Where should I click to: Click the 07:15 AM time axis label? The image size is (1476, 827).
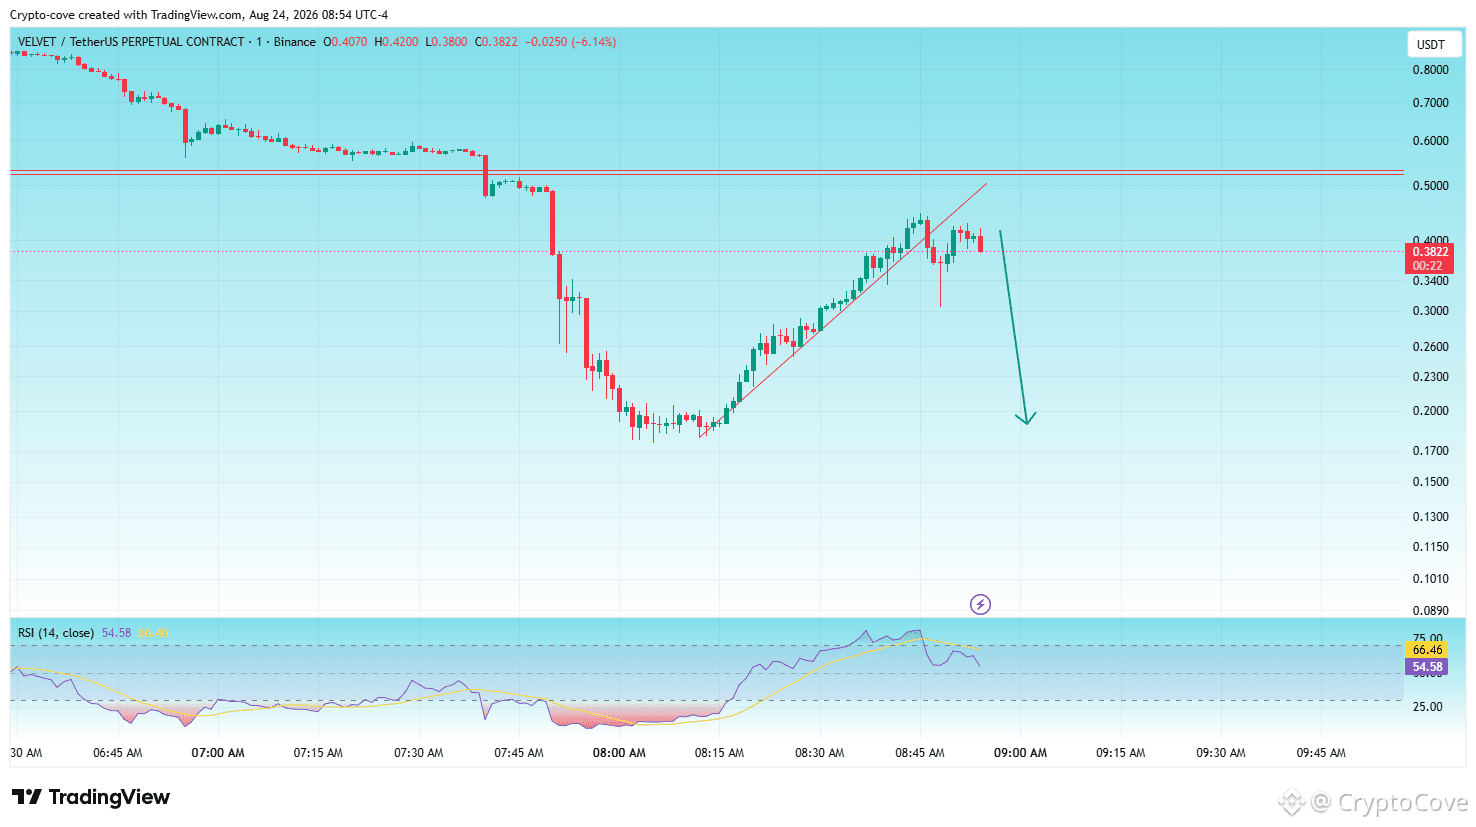click(x=318, y=753)
